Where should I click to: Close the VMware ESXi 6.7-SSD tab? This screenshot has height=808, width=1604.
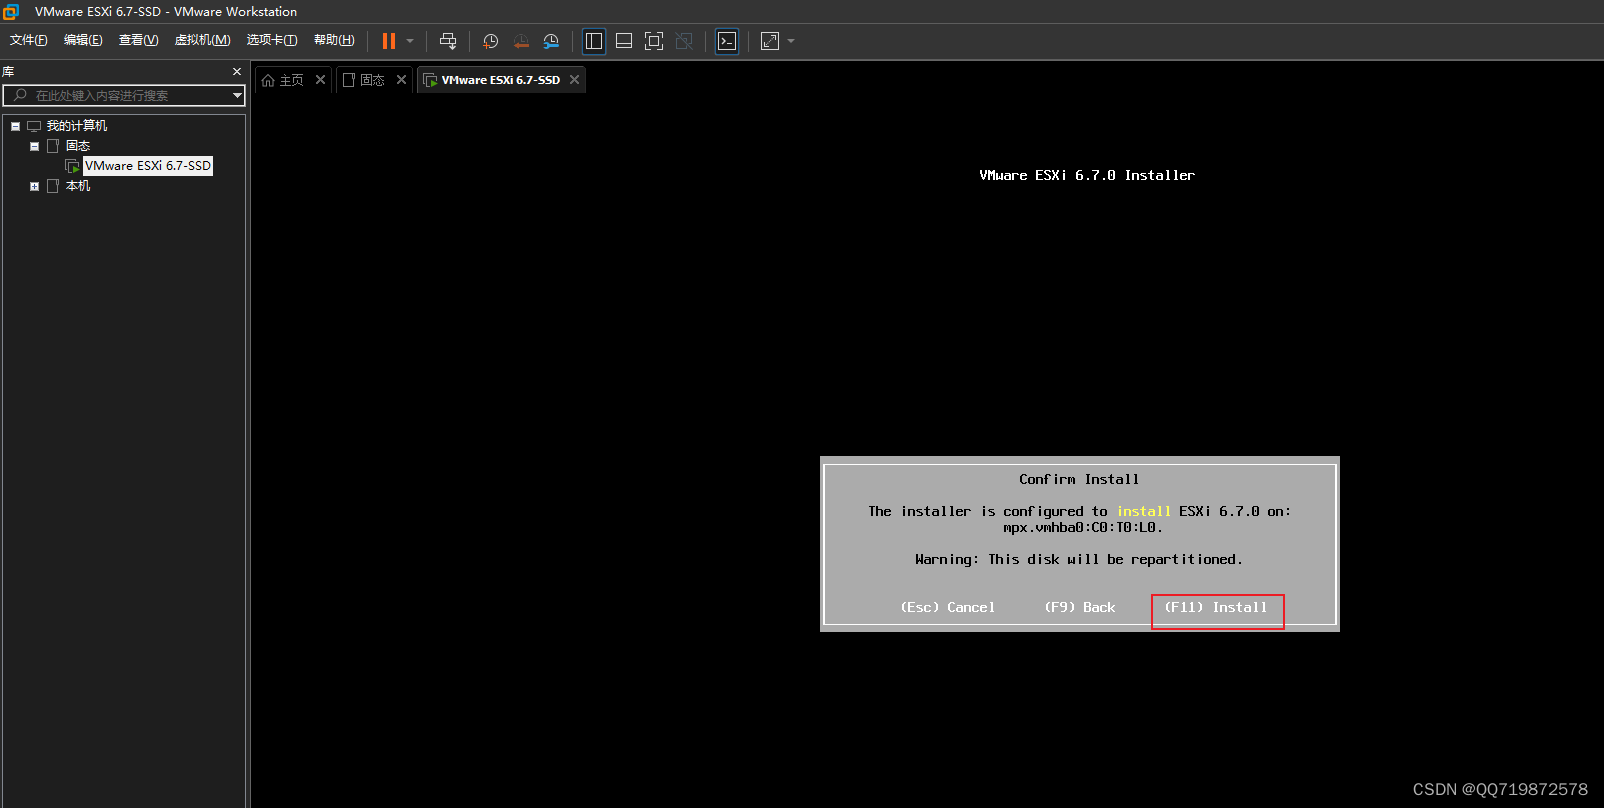pos(574,80)
